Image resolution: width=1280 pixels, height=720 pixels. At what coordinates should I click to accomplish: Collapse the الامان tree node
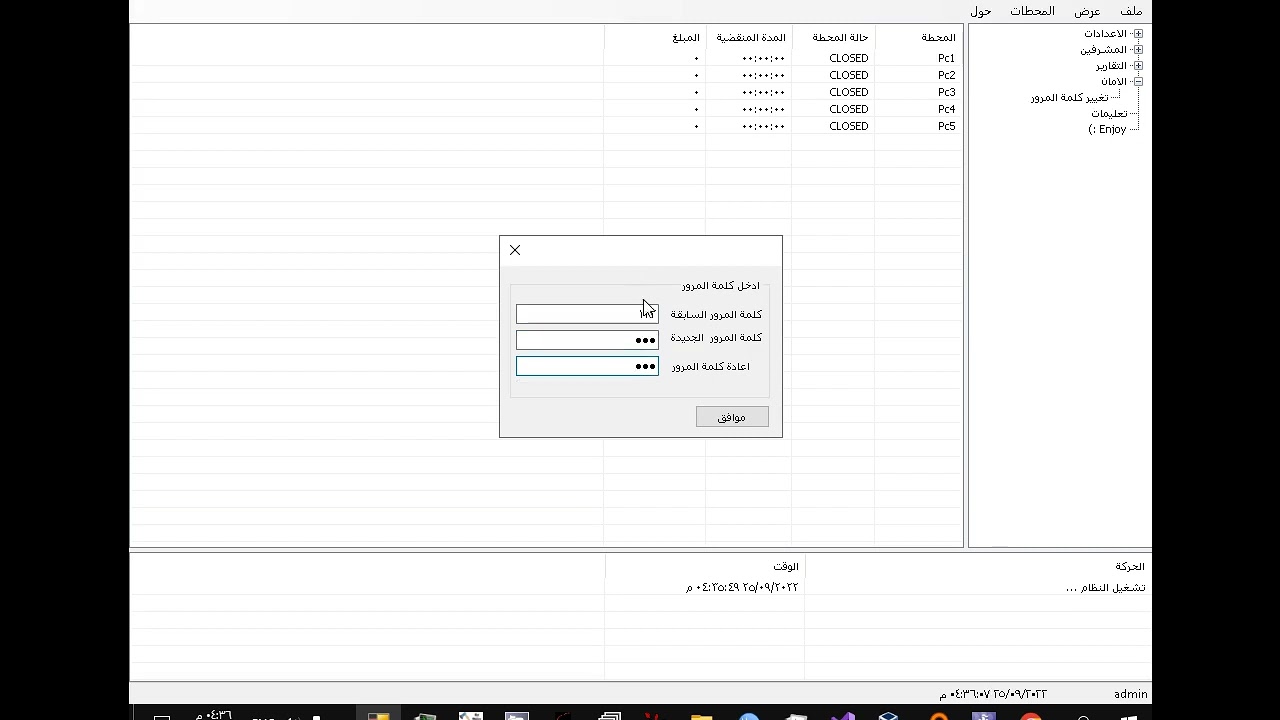click(1138, 82)
